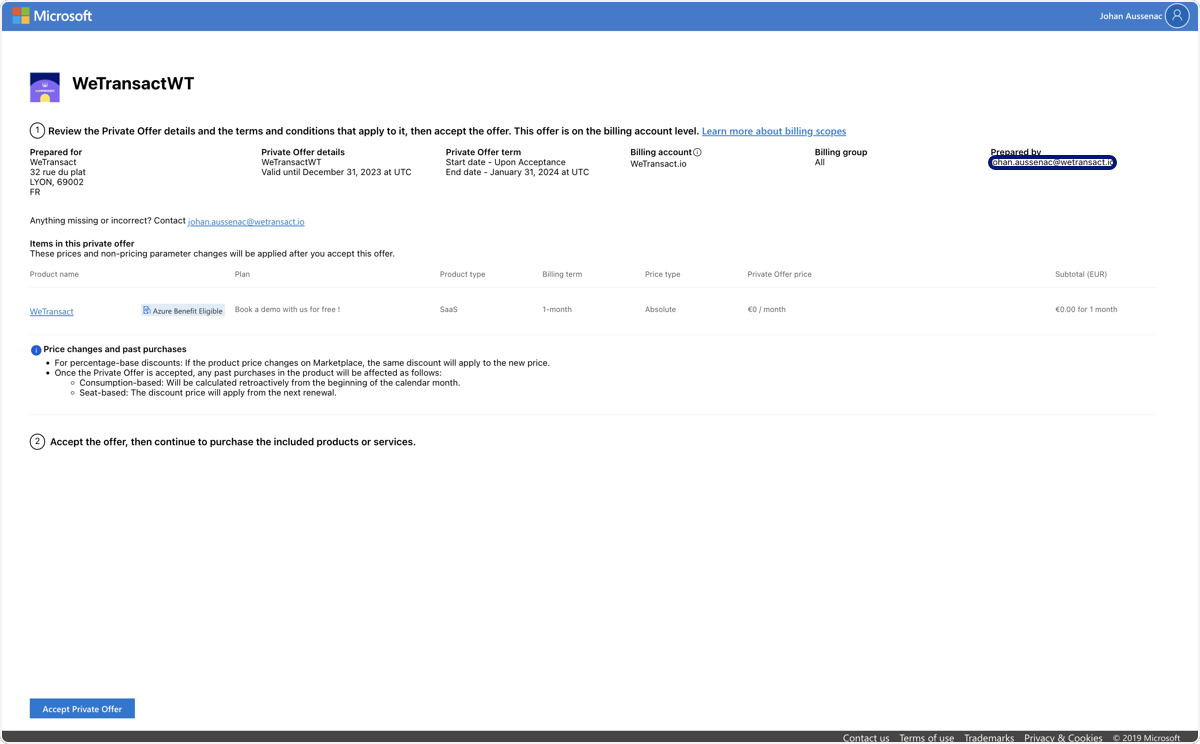Click the SaaS product type cell
1200x744 pixels.
point(449,310)
